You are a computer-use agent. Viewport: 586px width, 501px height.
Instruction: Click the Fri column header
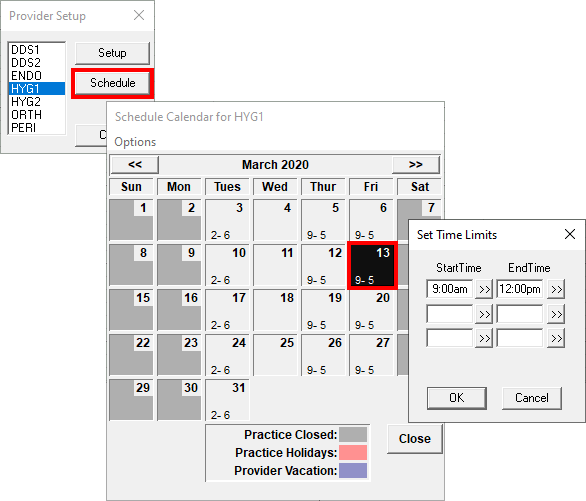click(371, 187)
